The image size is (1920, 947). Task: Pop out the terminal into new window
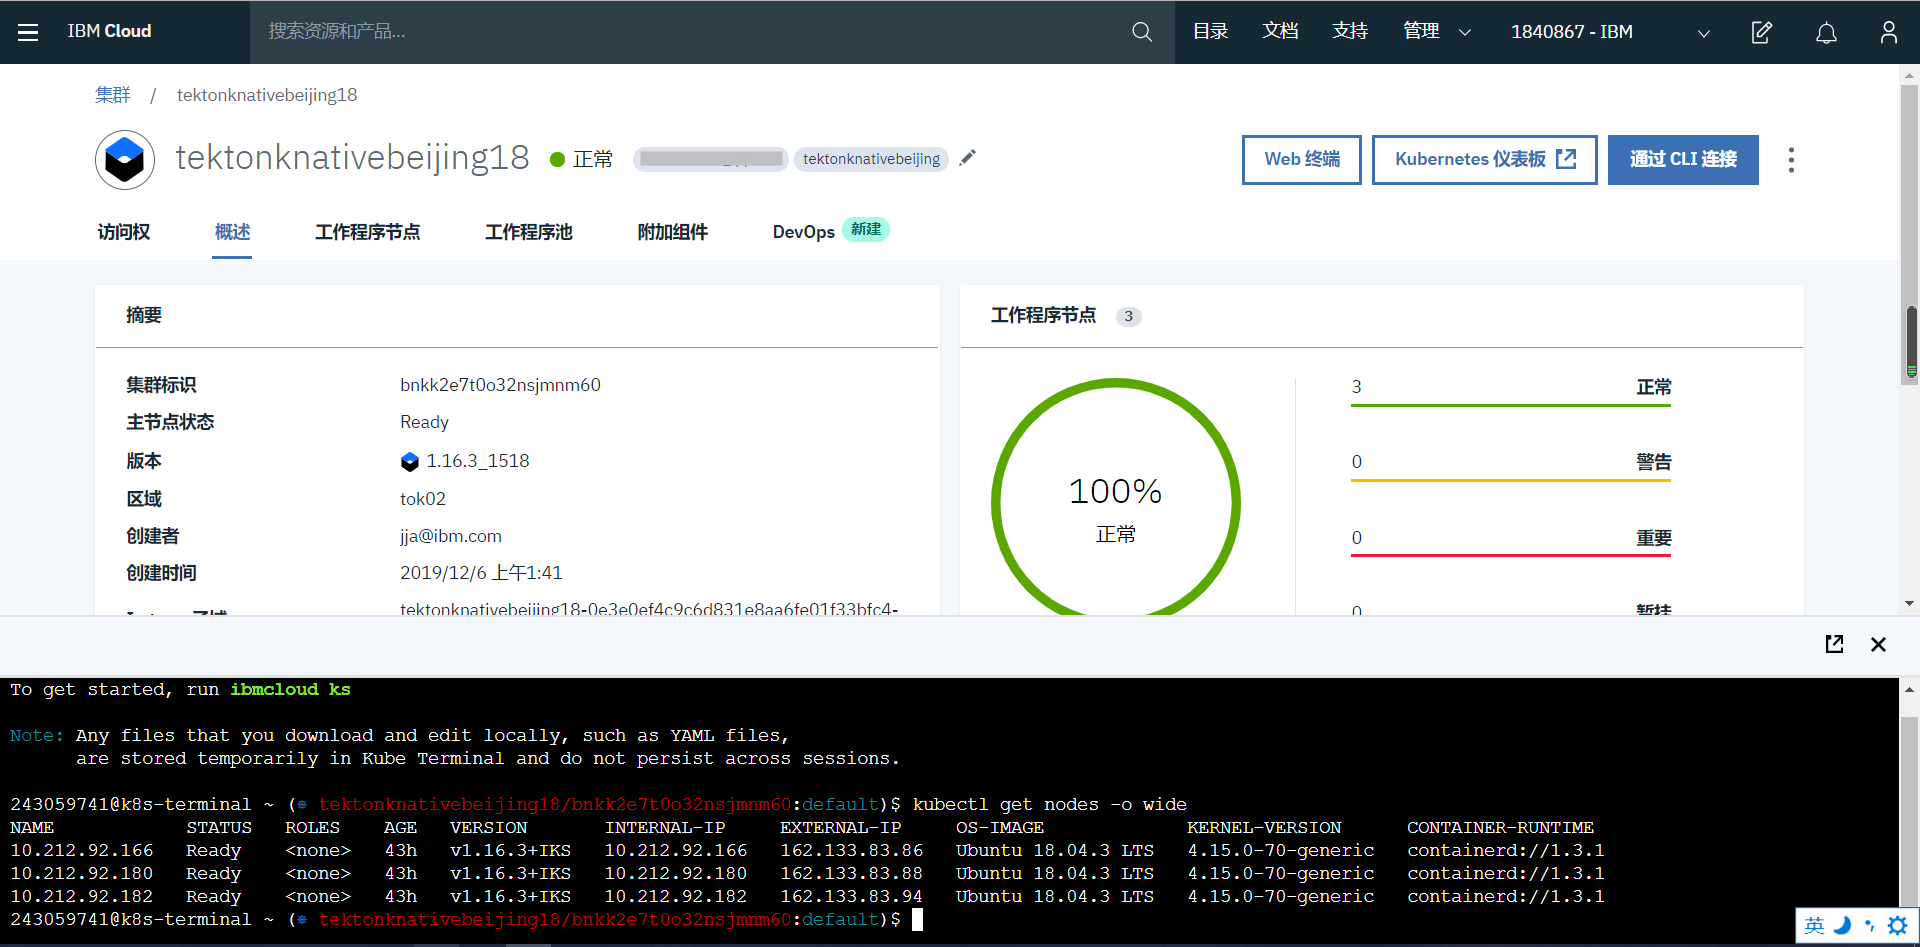1834,644
